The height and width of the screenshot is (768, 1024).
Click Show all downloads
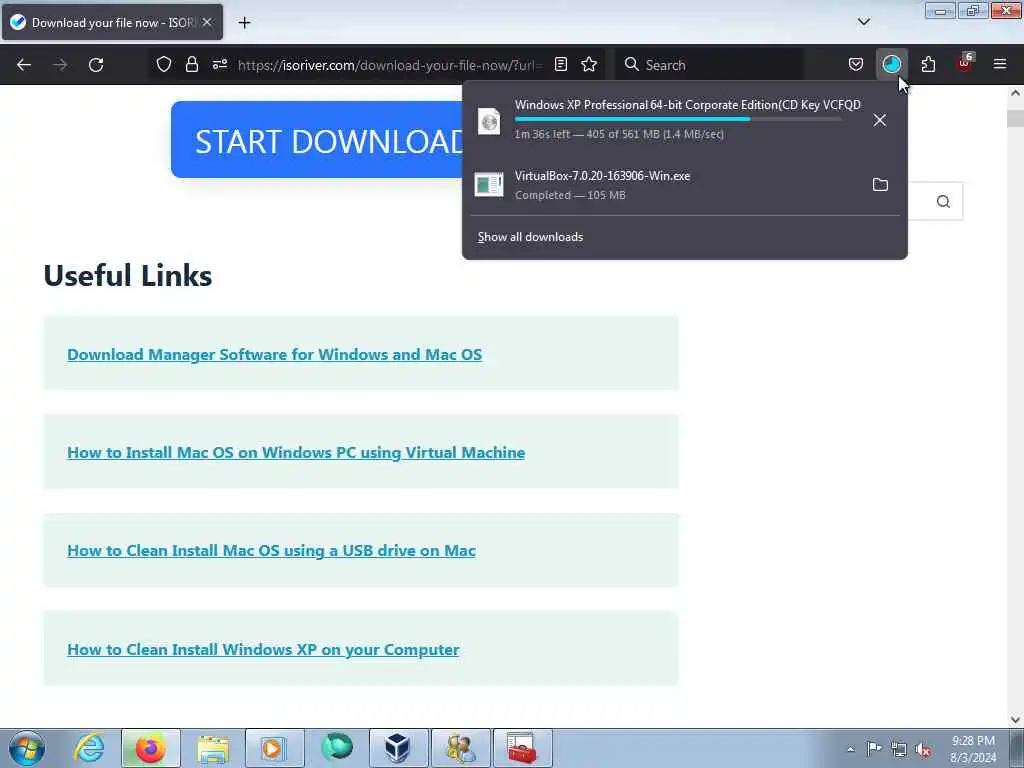click(x=530, y=237)
